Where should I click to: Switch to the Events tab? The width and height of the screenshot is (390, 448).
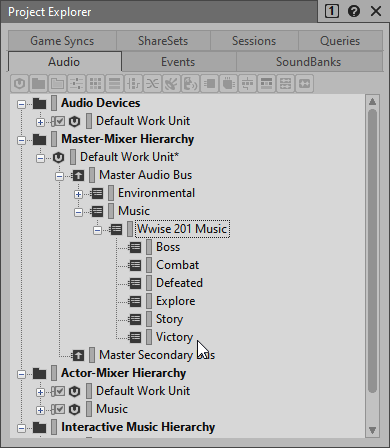(178, 62)
